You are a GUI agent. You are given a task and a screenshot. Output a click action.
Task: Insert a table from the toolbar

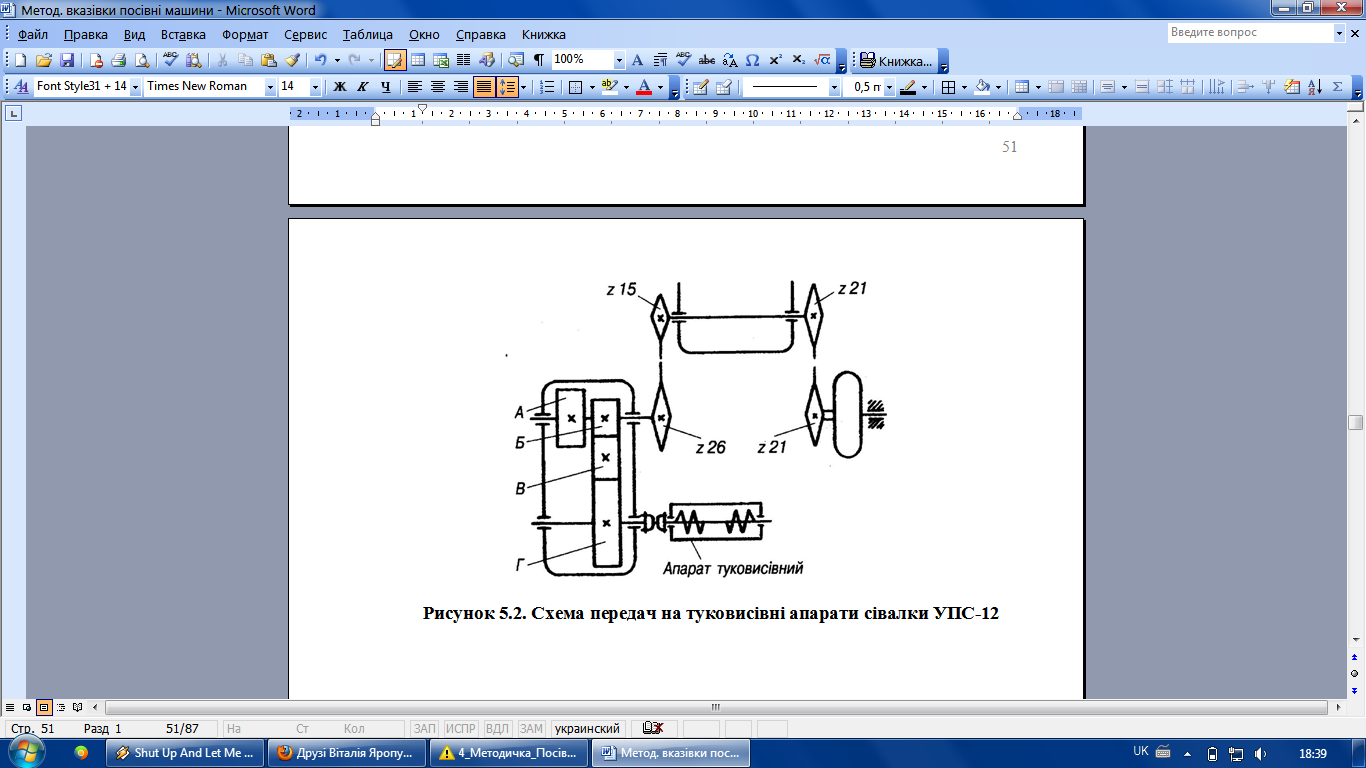[x=418, y=60]
